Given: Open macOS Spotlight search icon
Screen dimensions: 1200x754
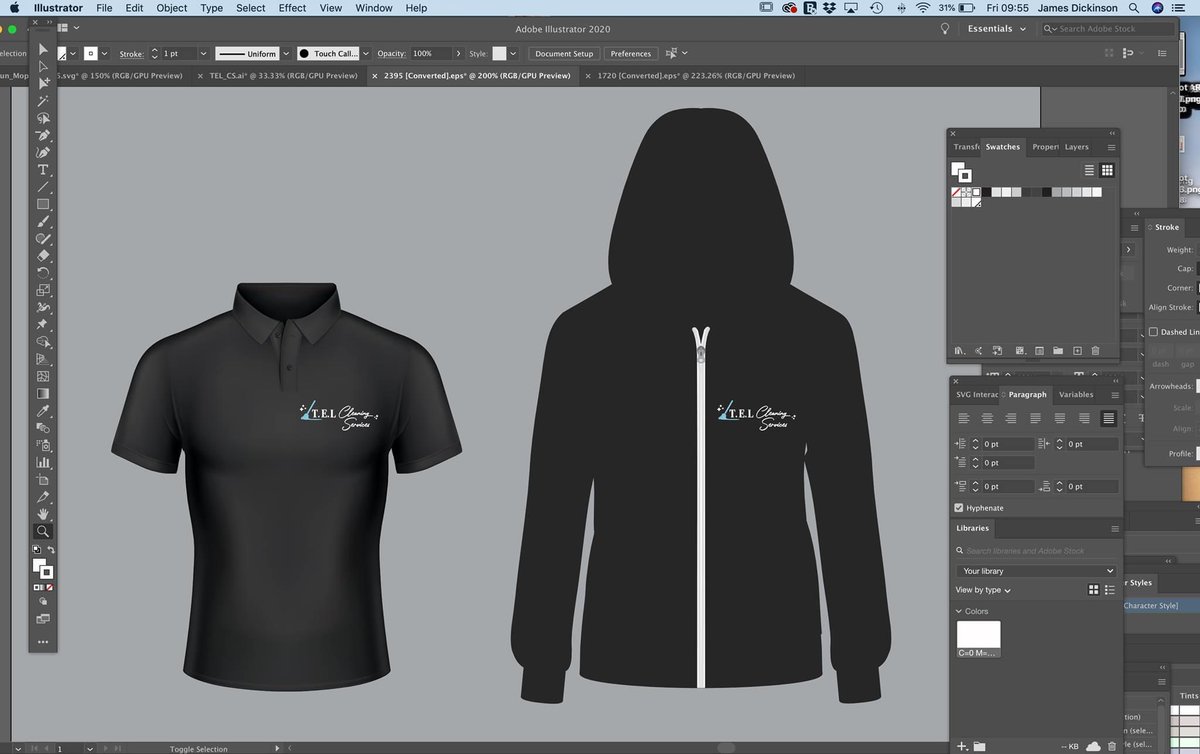Looking at the screenshot, I should (1132, 8).
